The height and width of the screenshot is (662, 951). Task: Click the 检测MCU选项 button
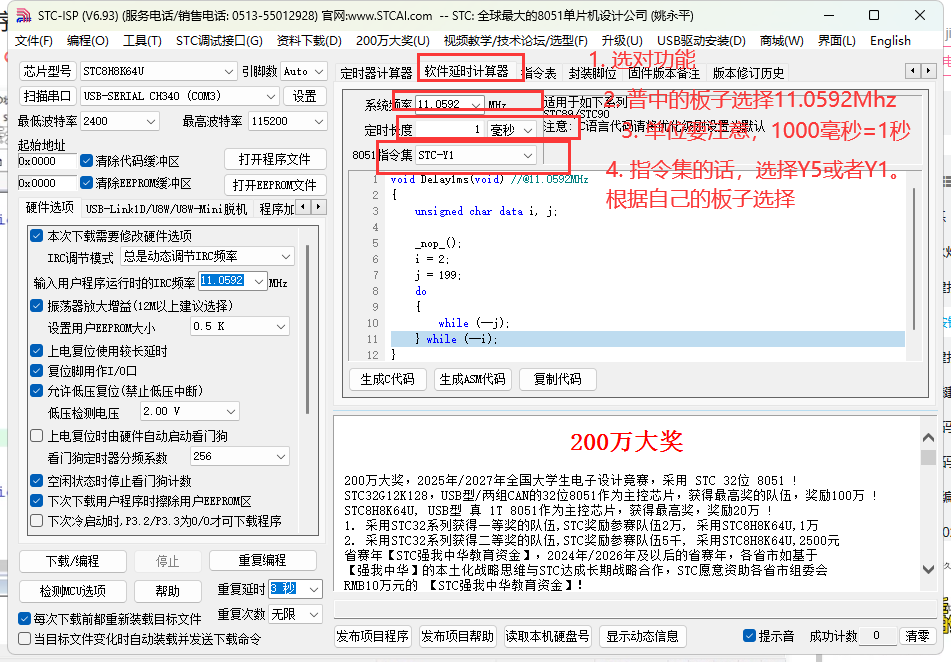(73, 591)
